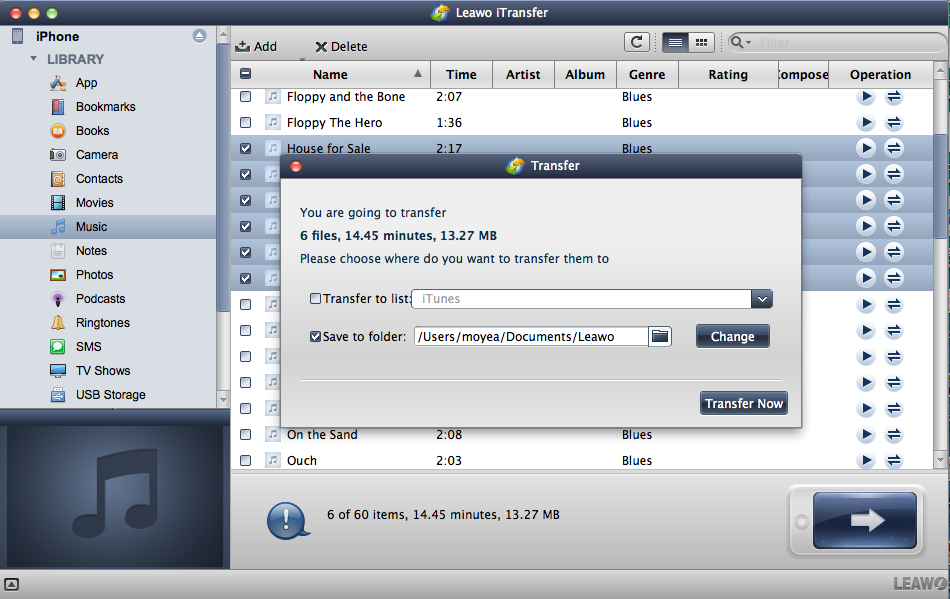The width and height of the screenshot is (950, 599).
Task: Browse folder icon beside save path
Action: pyautogui.click(x=659, y=337)
